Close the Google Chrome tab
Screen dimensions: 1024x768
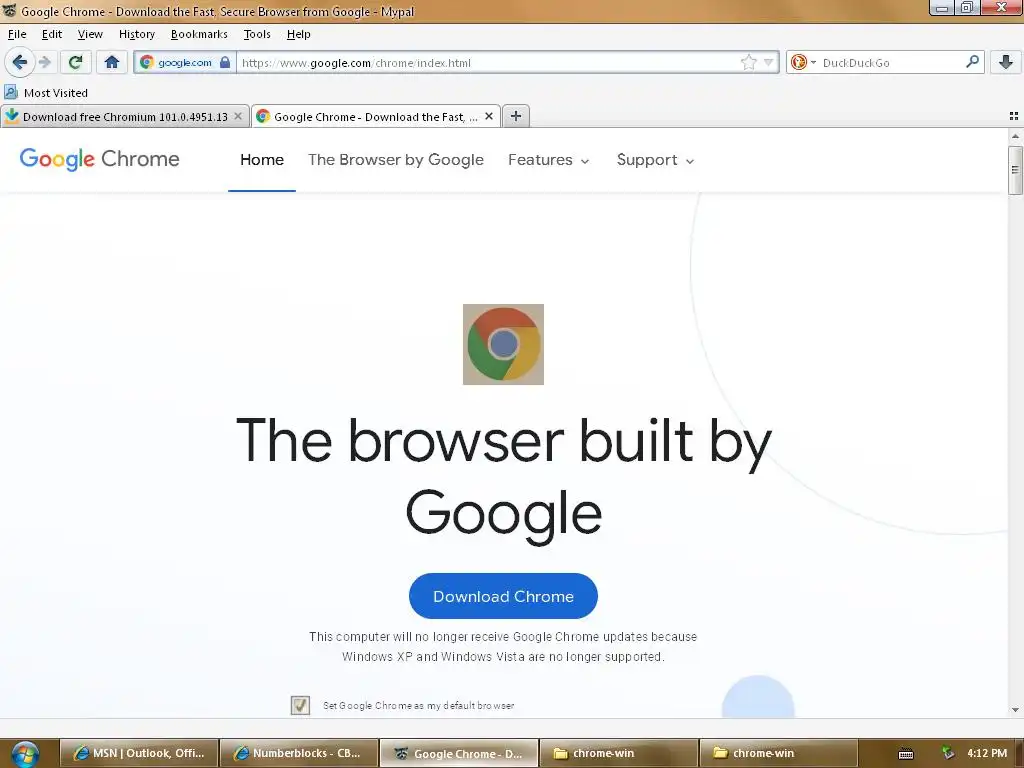tap(488, 116)
